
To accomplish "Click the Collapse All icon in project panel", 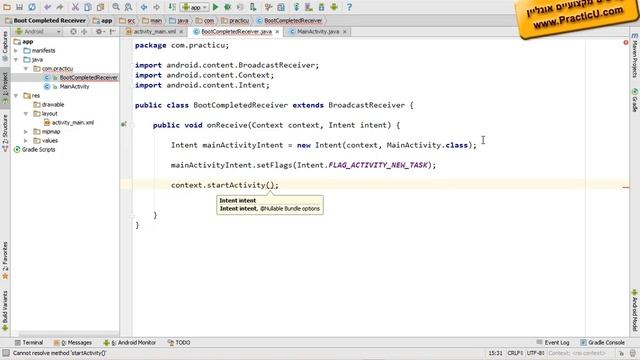I will click(84, 31).
